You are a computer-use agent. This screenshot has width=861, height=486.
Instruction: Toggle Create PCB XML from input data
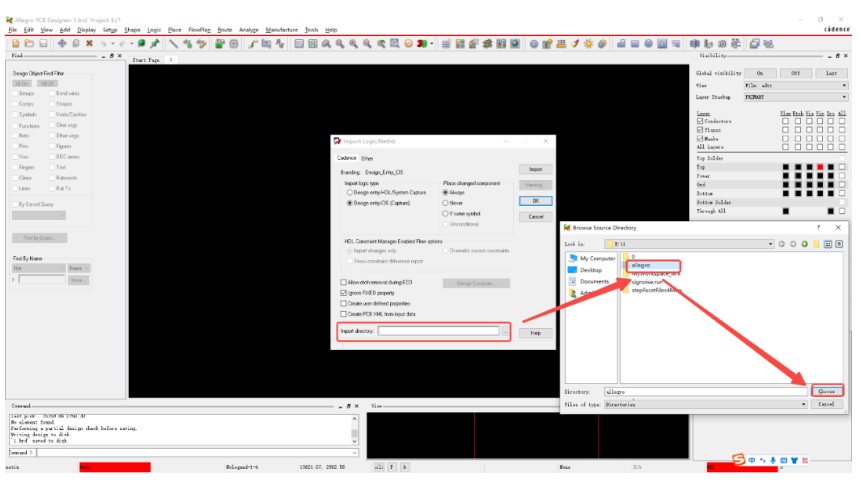point(344,314)
